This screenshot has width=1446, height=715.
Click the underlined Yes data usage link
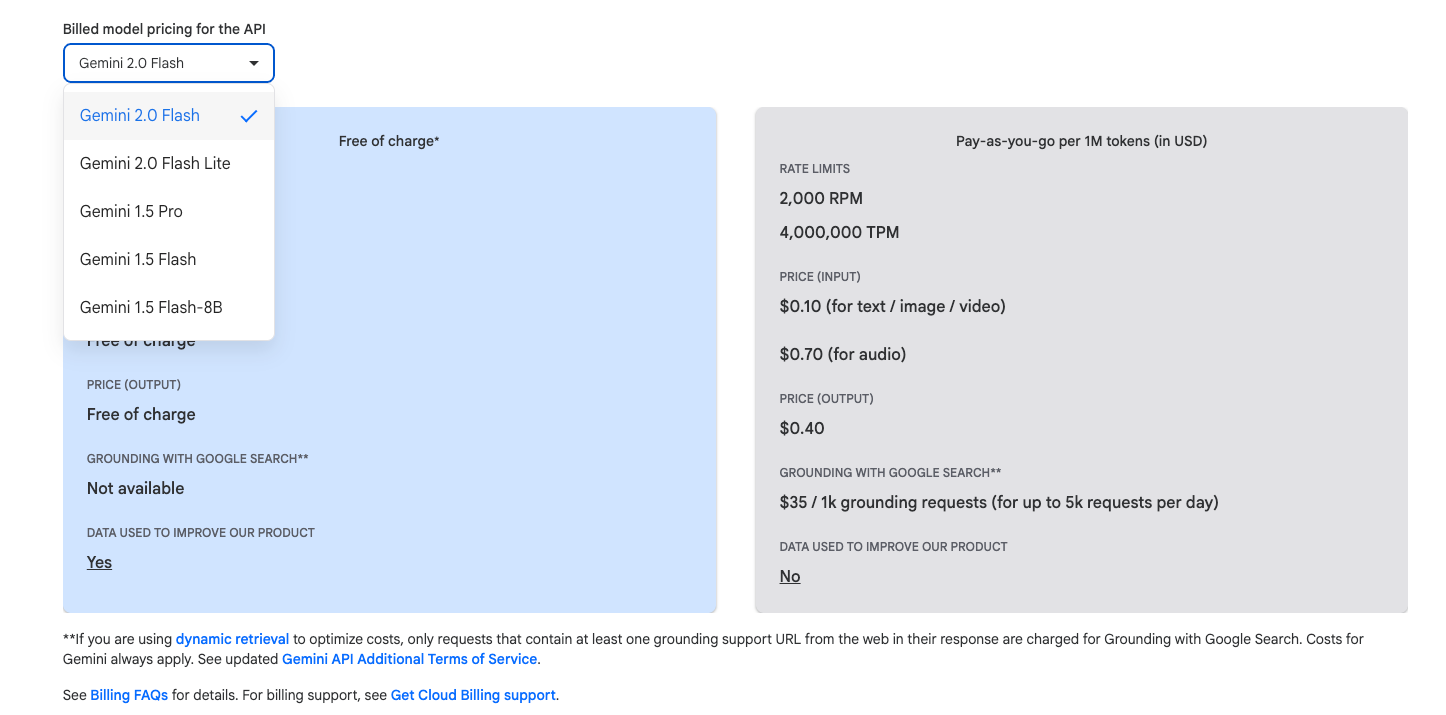(99, 562)
